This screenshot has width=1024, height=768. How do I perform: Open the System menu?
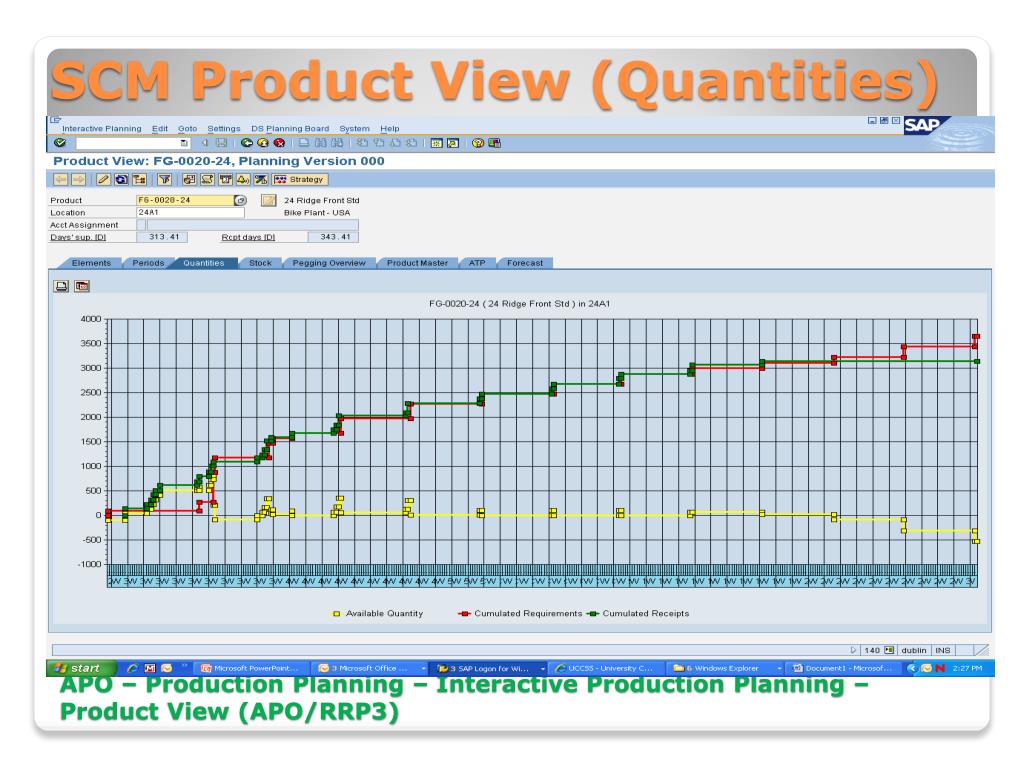tap(355, 129)
